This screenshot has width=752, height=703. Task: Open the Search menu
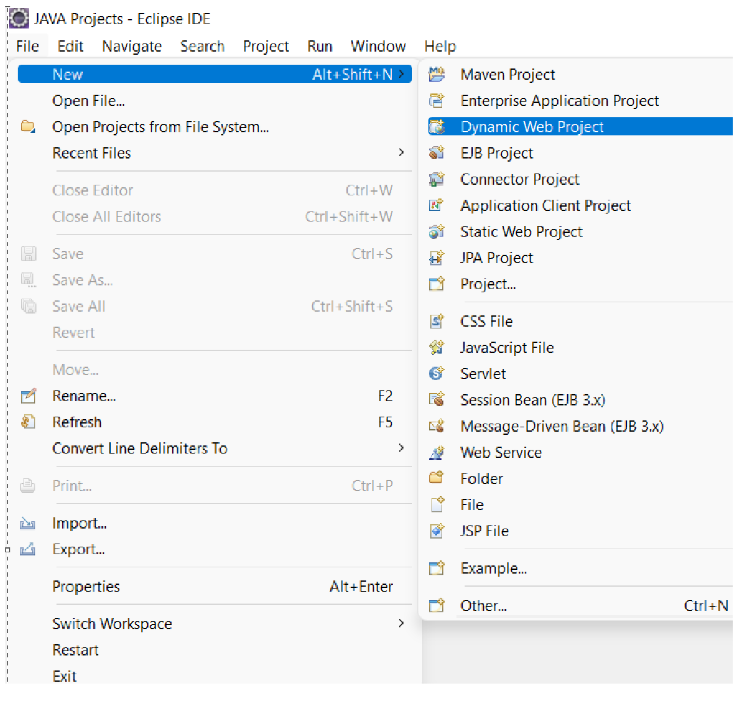[202, 46]
